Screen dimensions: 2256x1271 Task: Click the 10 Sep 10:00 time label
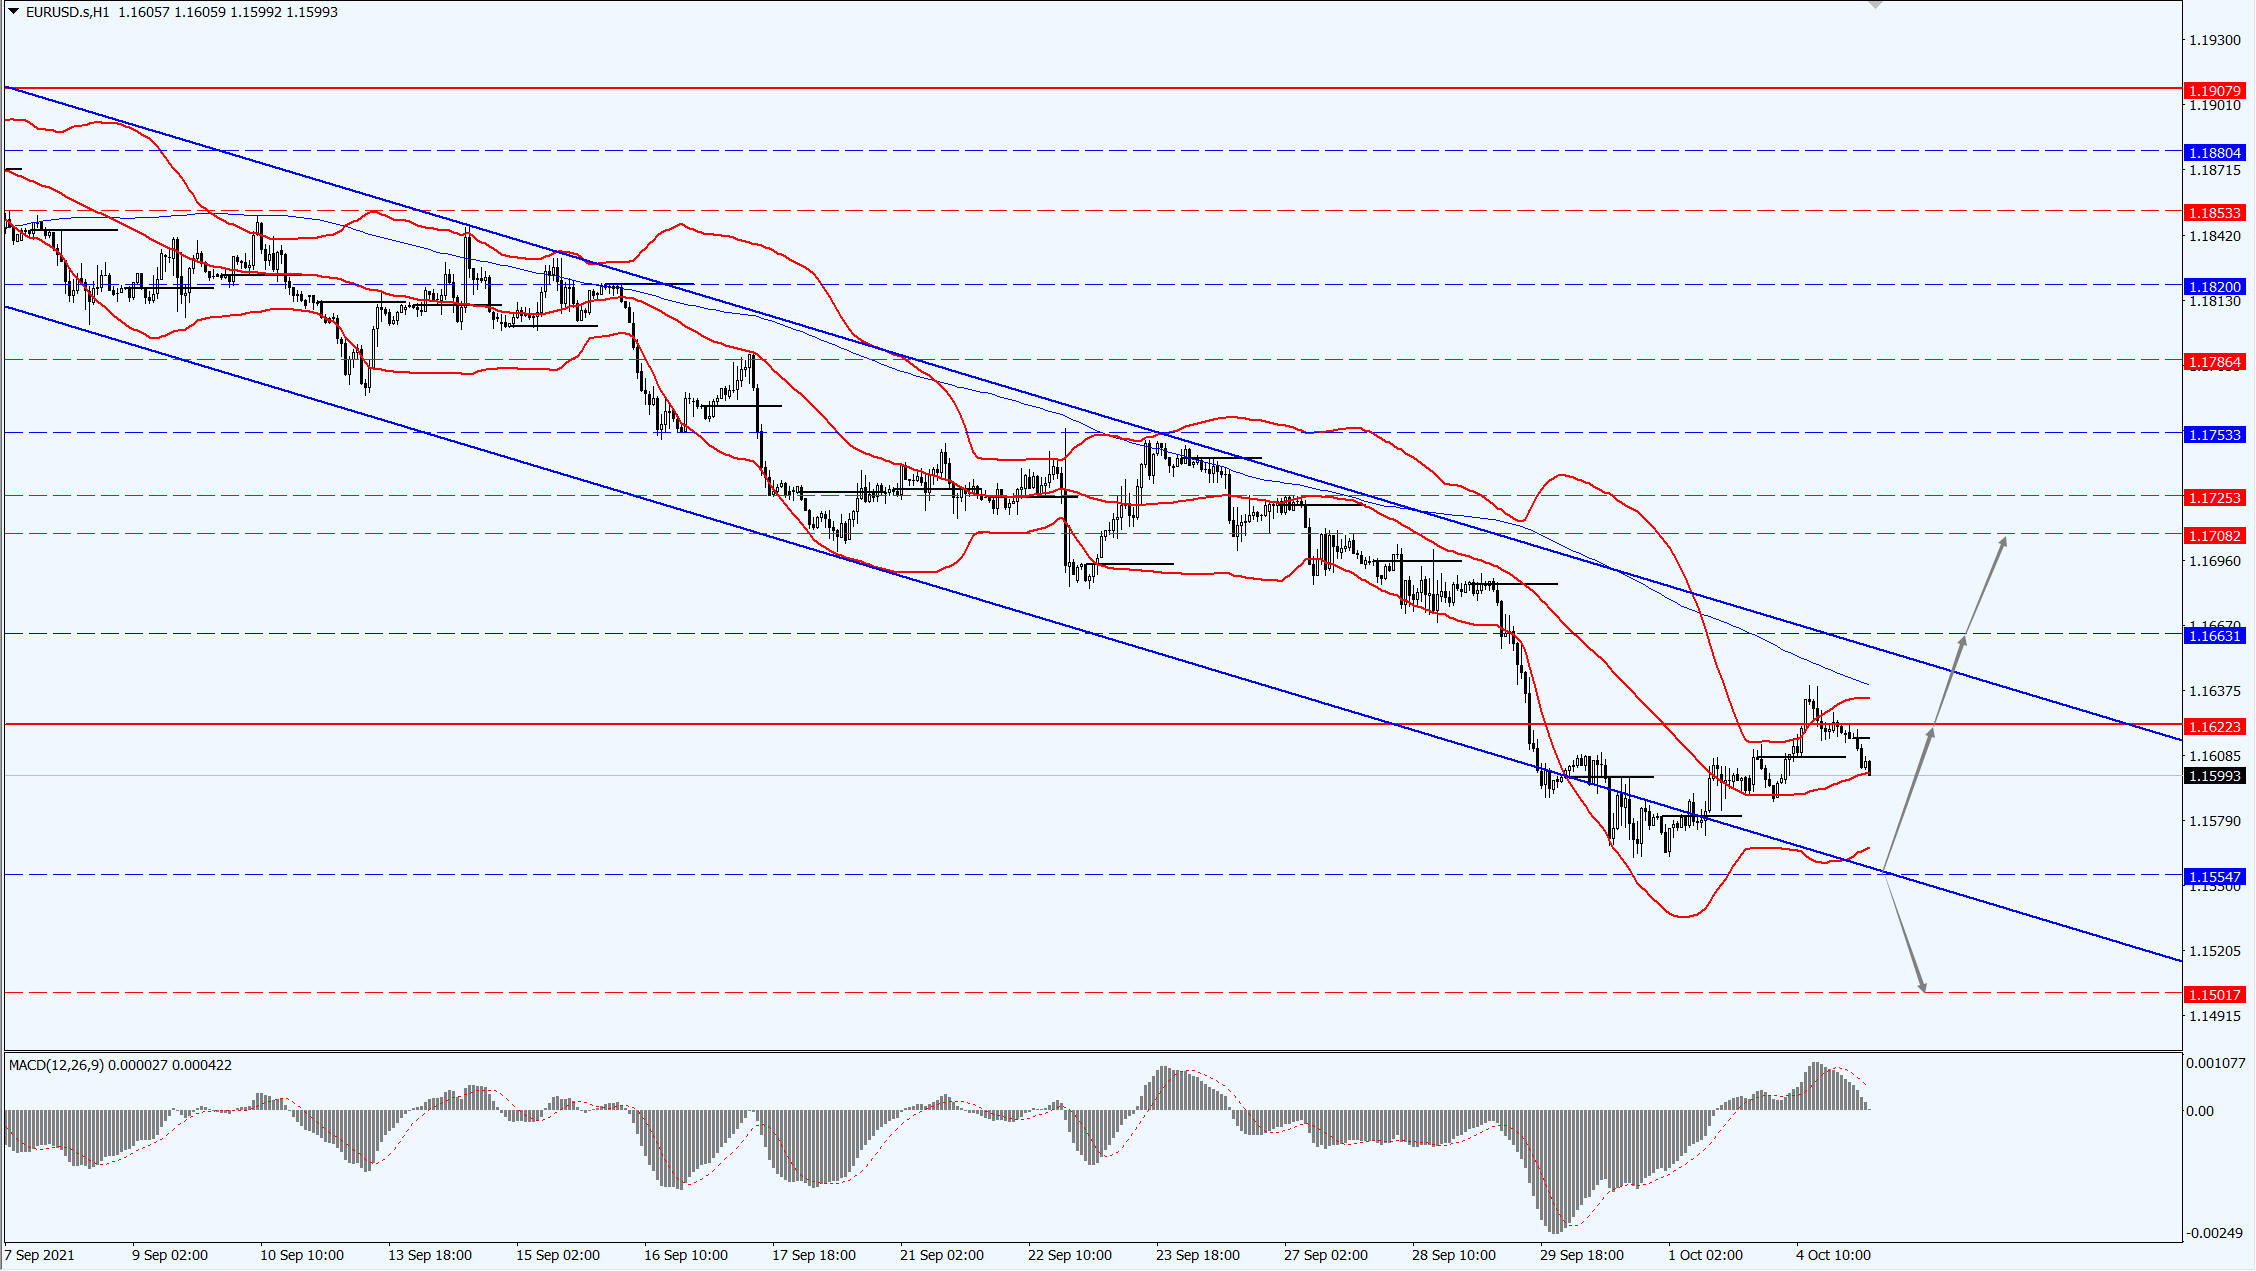point(302,1255)
